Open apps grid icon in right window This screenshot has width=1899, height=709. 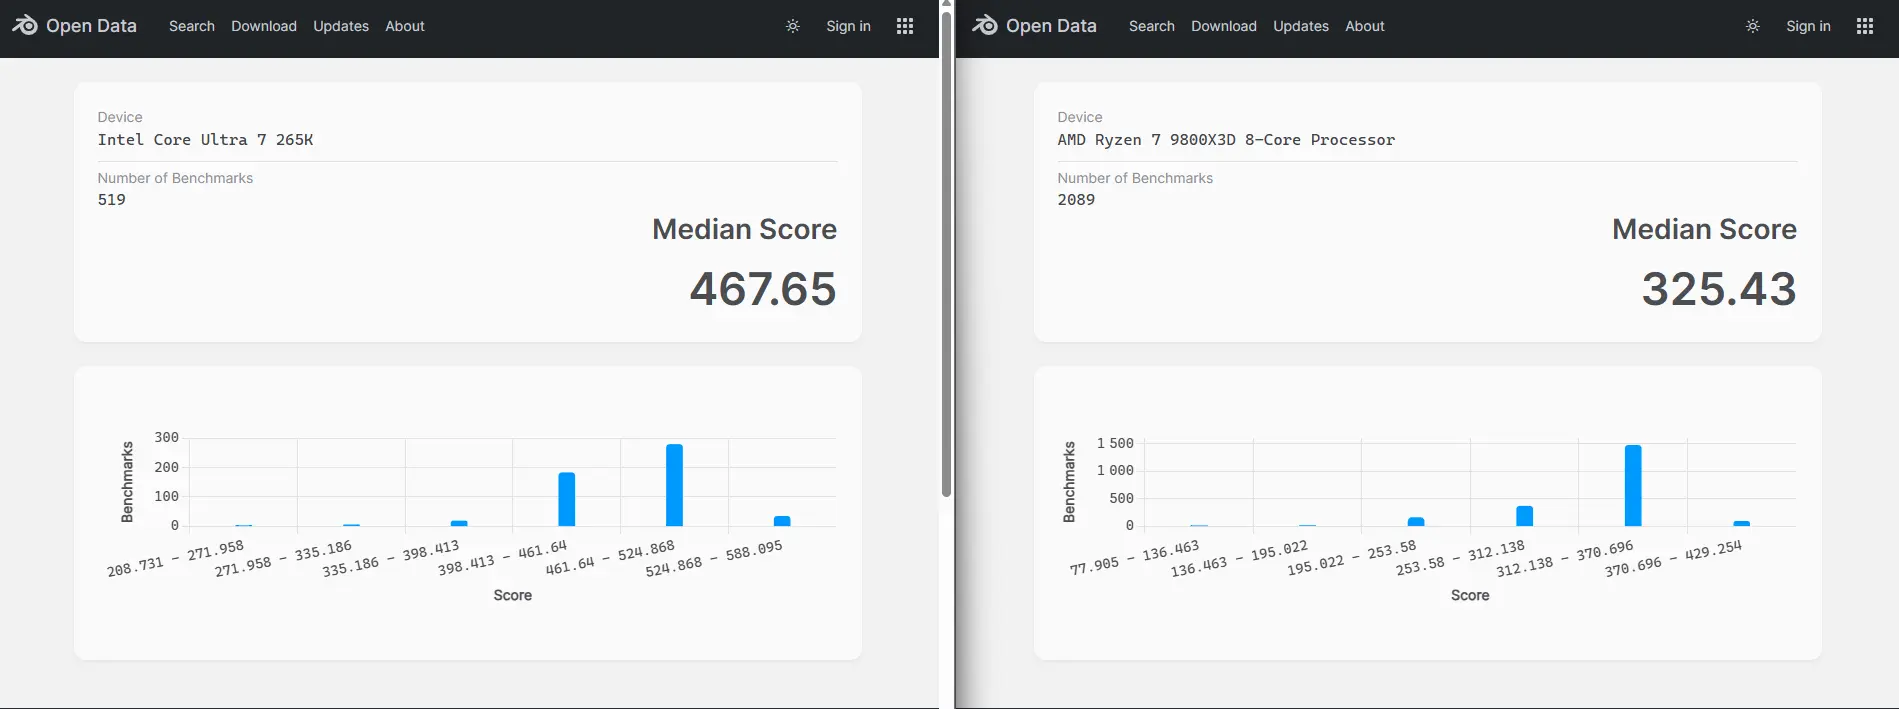[x=1865, y=26]
